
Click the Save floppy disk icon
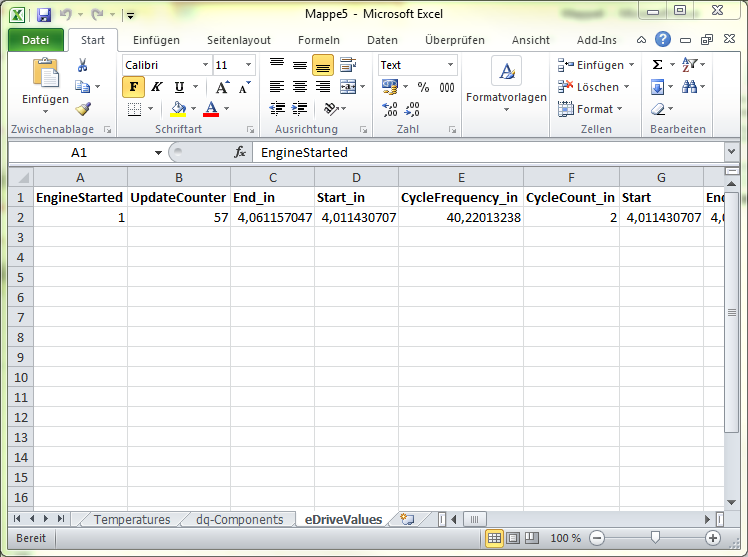point(44,15)
